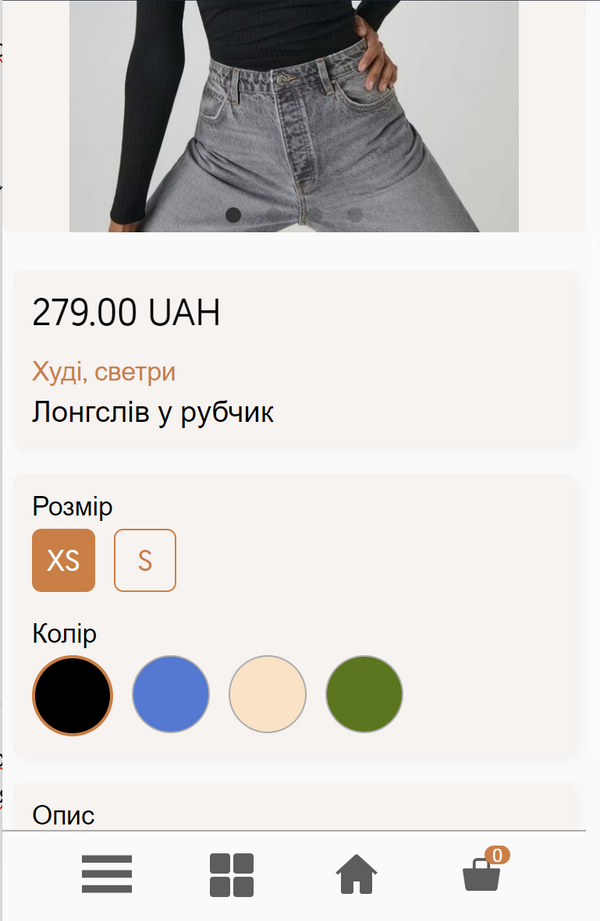The height and width of the screenshot is (921, 600).
Task: Select the active dark carousel dot
Action: coord(233,215)
